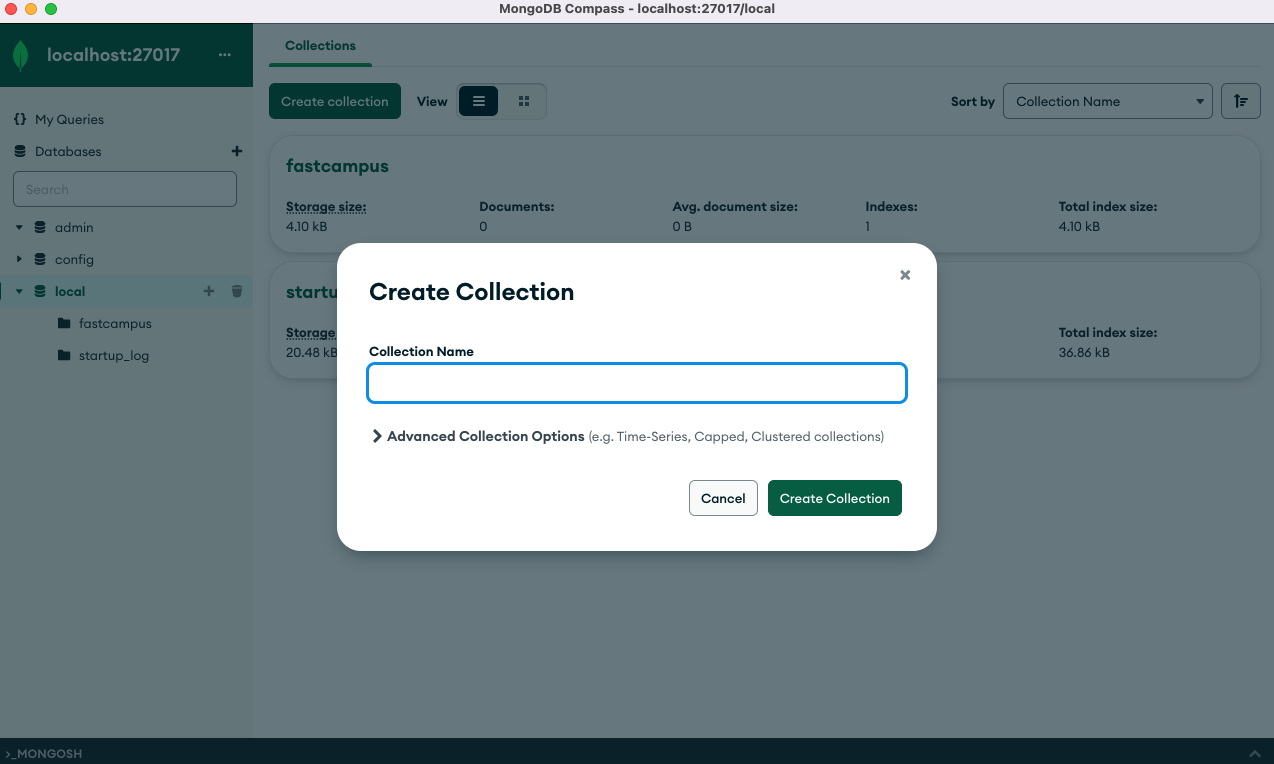Click the Storage size label in fastcampus card

pyautogui.click(x=326, y=207)
